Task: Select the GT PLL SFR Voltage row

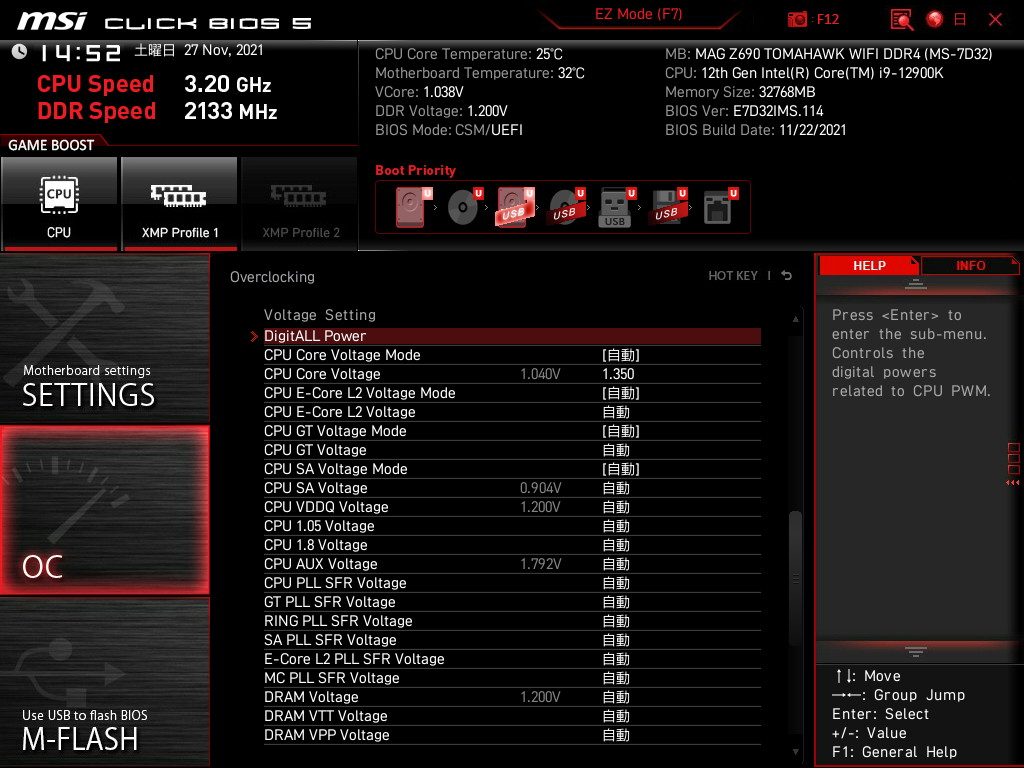Action: tap(512, 602)
